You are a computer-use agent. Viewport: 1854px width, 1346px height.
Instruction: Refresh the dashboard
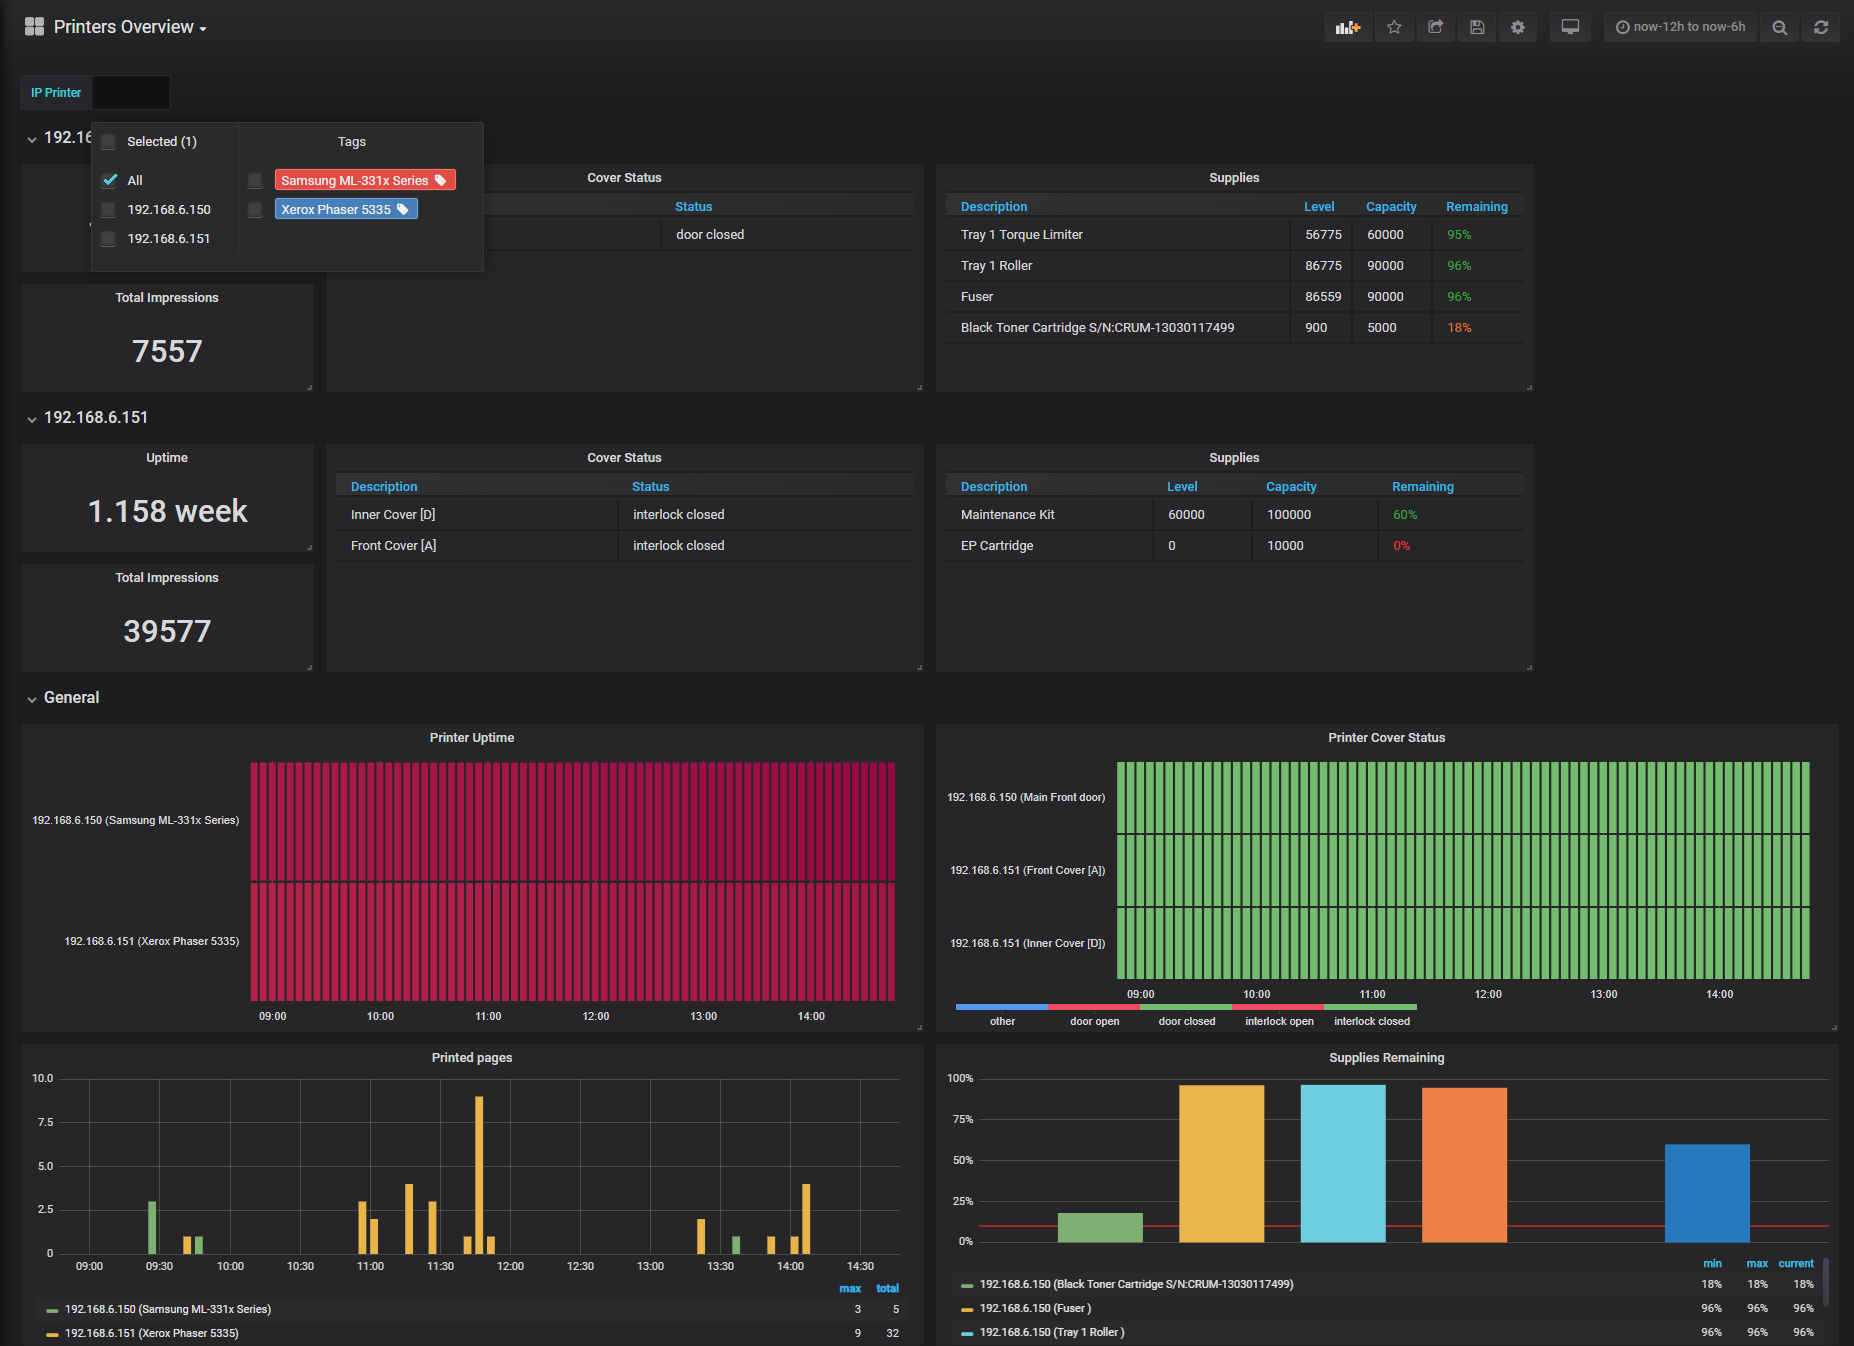1821,28
